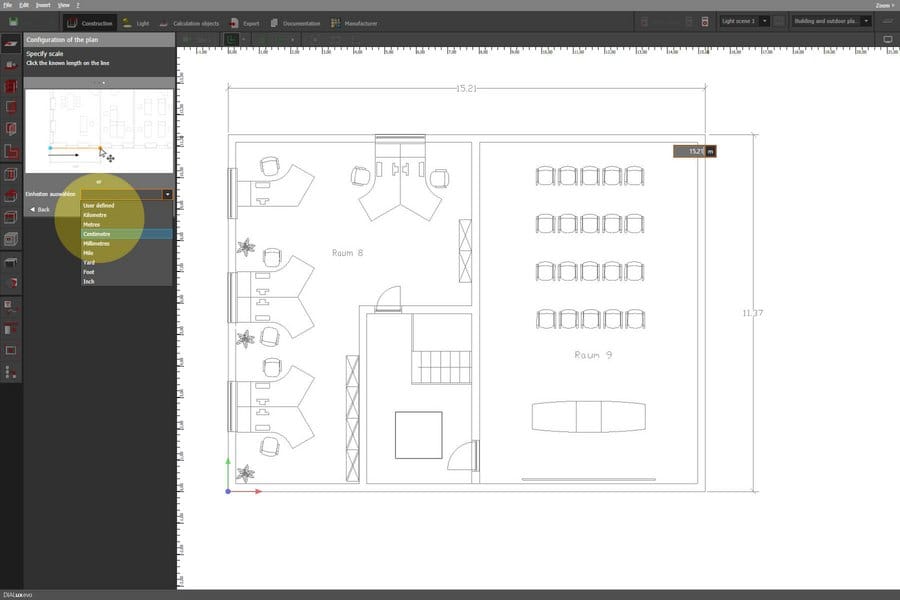
Task: Open the Manufacturer tab
Action: pos(354,24)
